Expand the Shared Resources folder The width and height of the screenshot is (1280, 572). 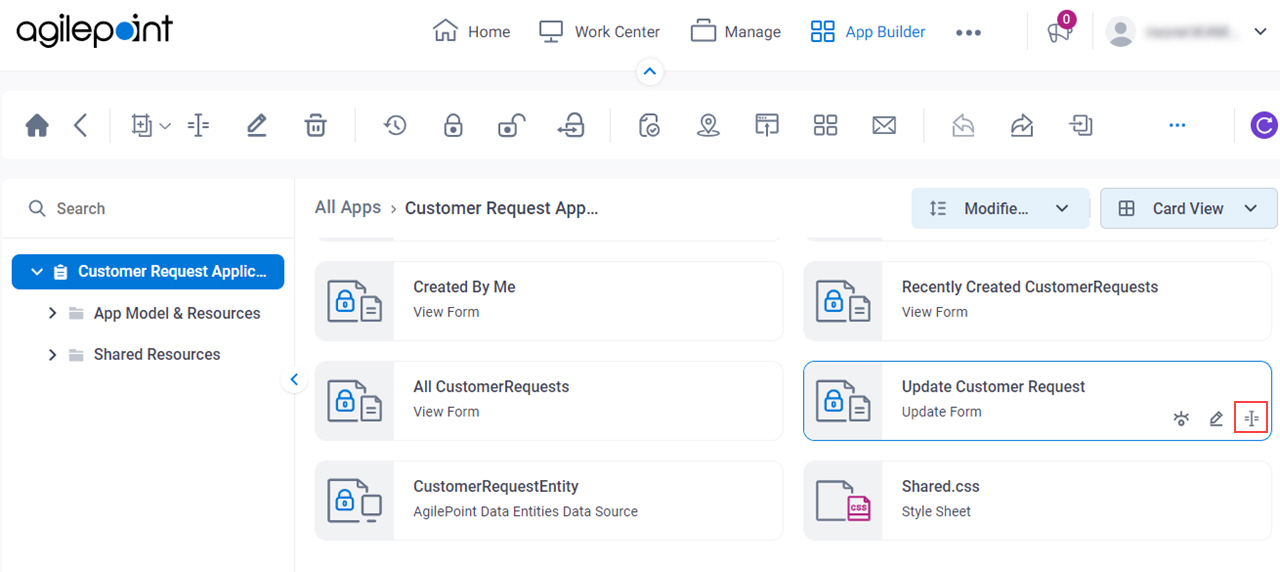[52, 354]
